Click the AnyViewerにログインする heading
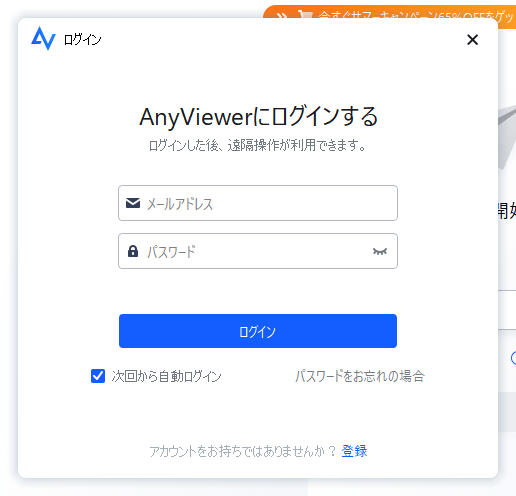Image resolution: width=516 pixels, height=496 pixels. point(259,117)
